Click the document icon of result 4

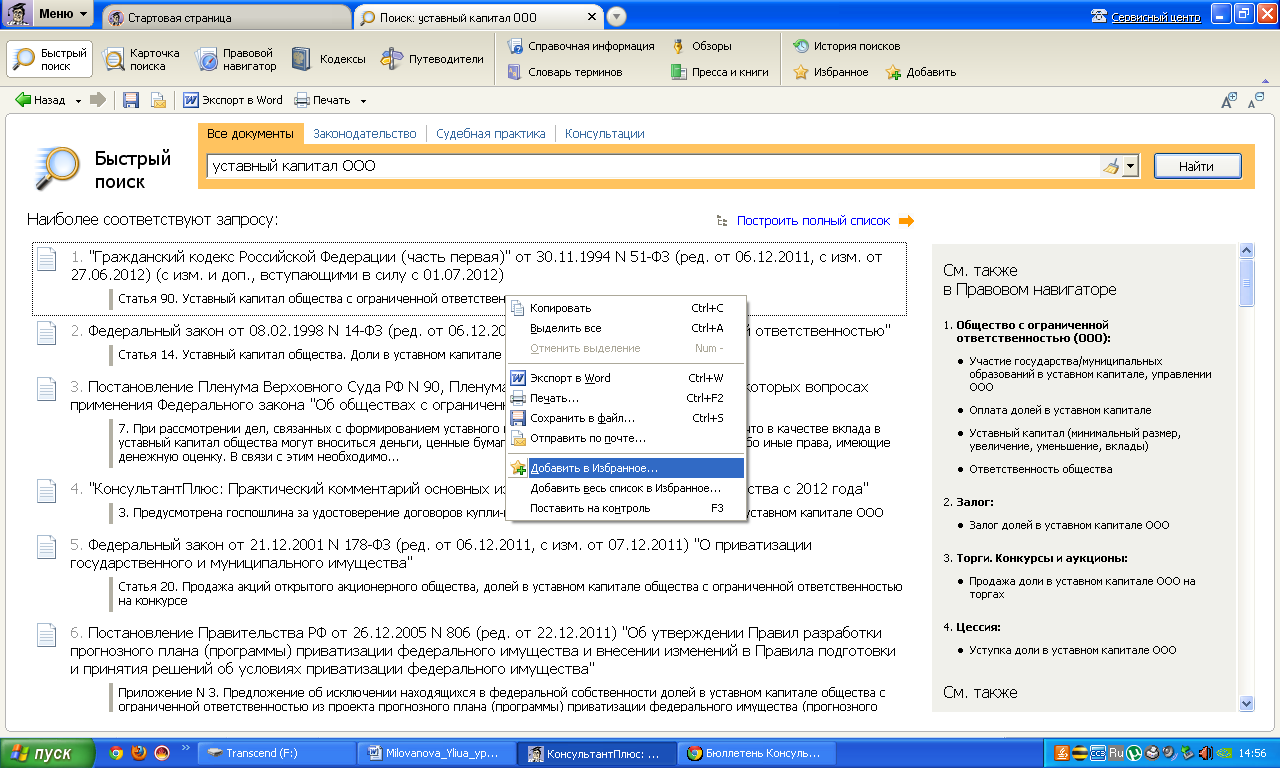[x=46, y=492]
